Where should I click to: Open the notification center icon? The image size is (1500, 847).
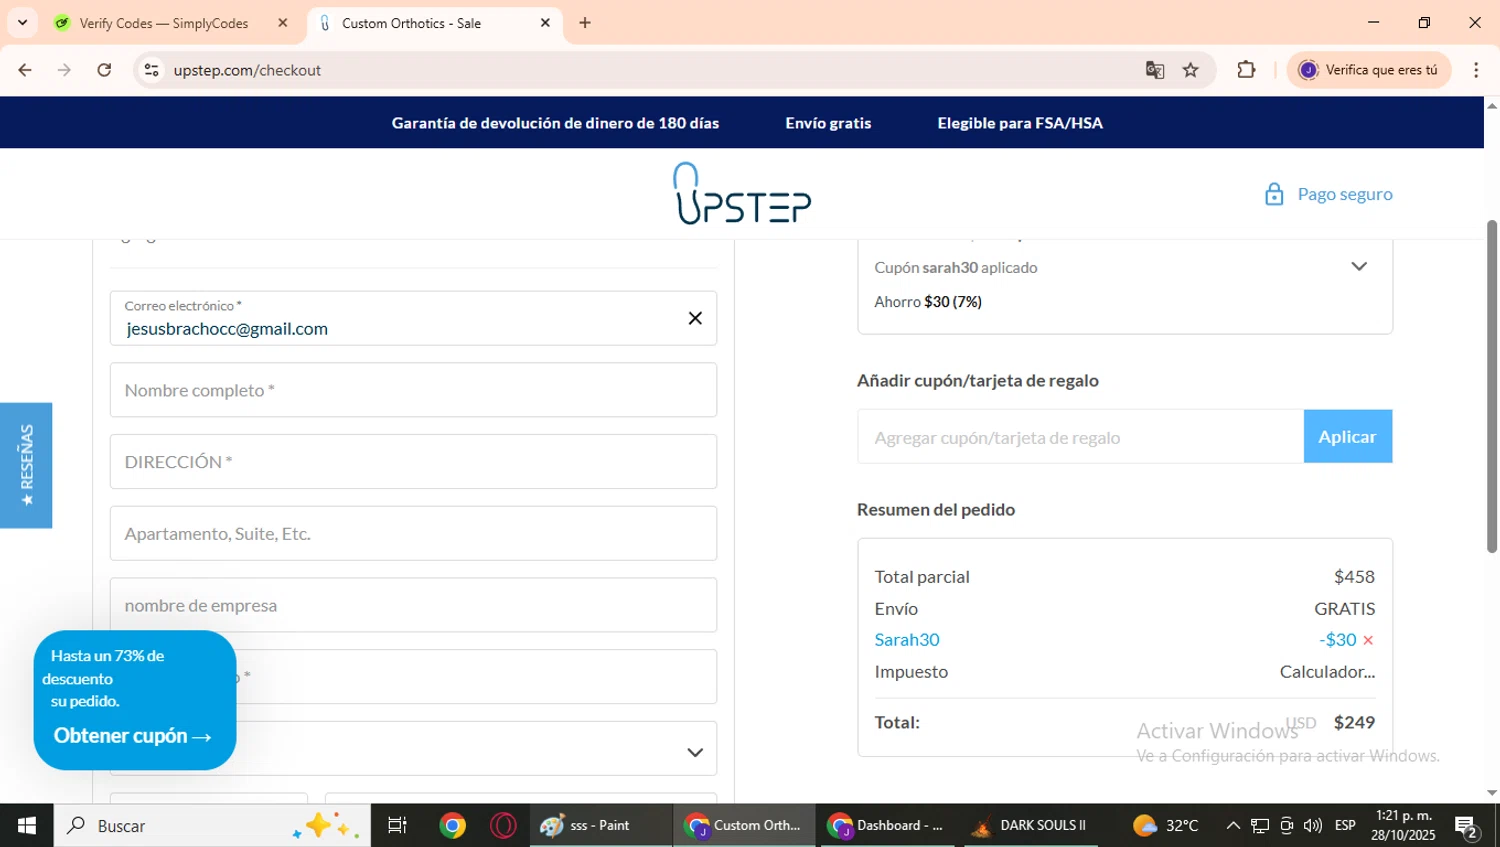(x=1467, y=826)
